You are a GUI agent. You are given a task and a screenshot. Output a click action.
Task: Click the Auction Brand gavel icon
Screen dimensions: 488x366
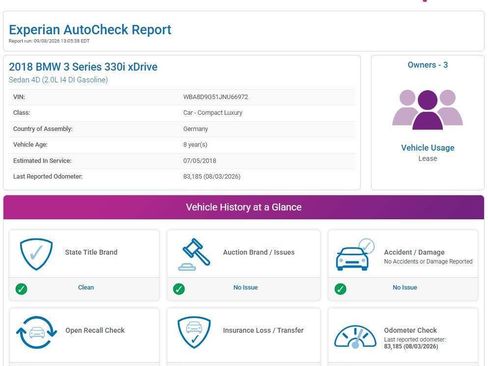point(194,254)
